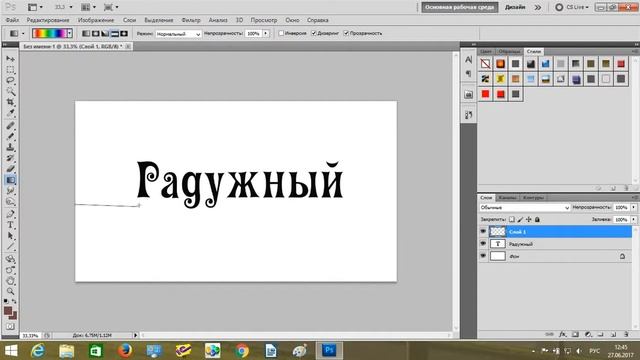Lock layer position icon
The image size is (640, 360).
(529, 220)
